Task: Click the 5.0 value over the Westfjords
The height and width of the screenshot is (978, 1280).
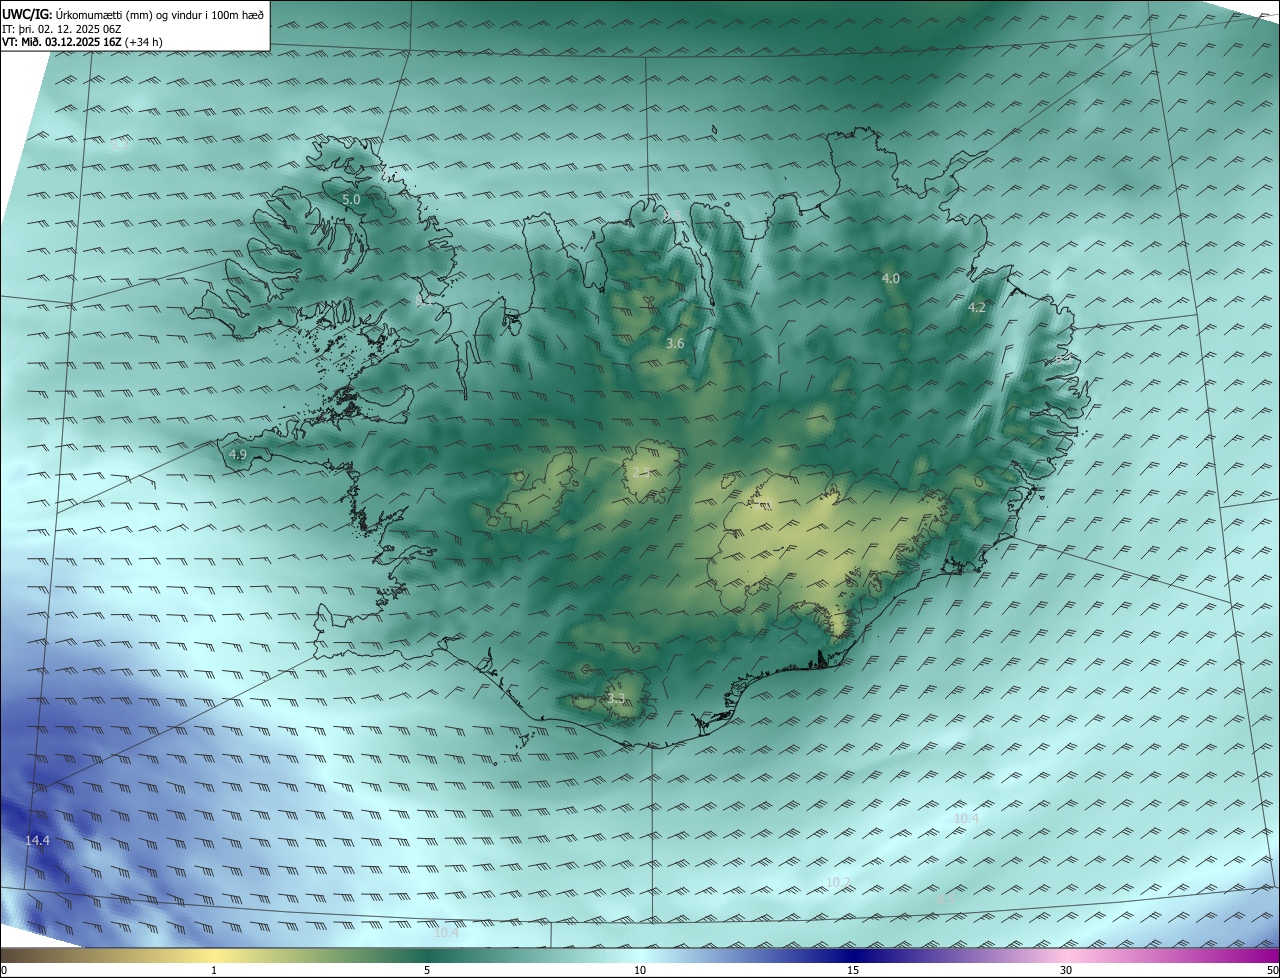Action: coord(351,200)
